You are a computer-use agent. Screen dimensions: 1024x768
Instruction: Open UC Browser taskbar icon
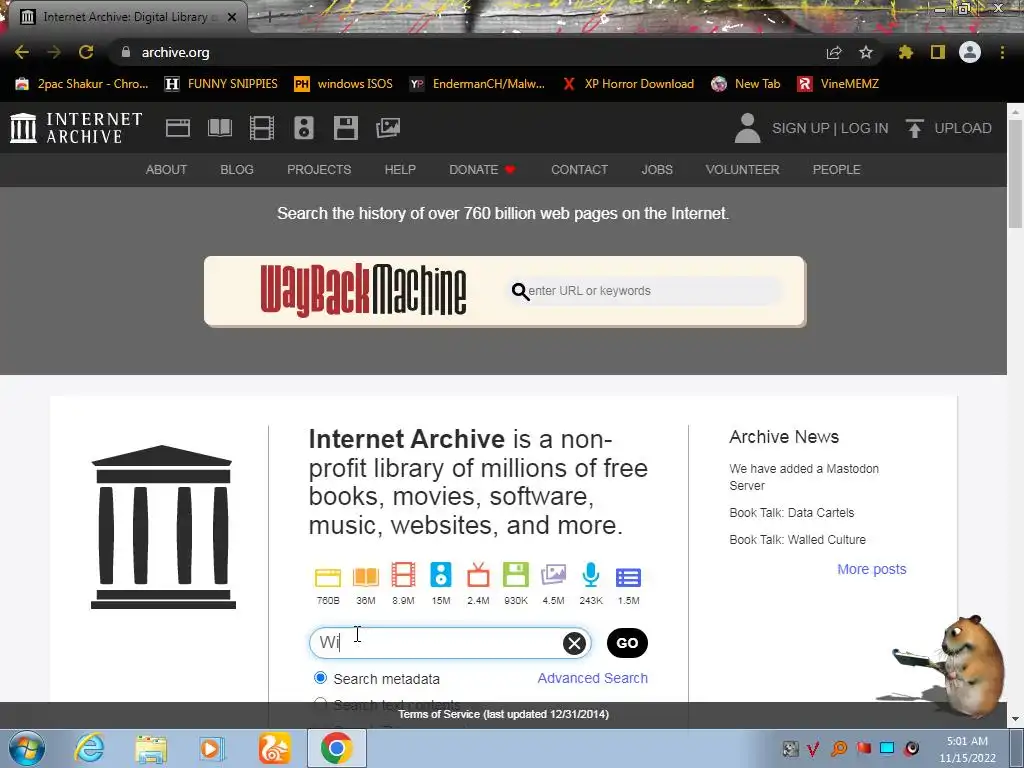(x=274, y=748)
